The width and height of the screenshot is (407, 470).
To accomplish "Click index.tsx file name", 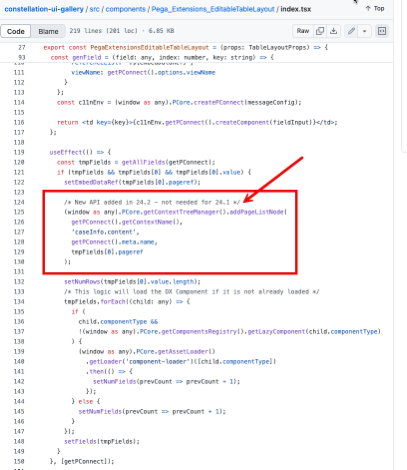I will [x=296, y=9].
